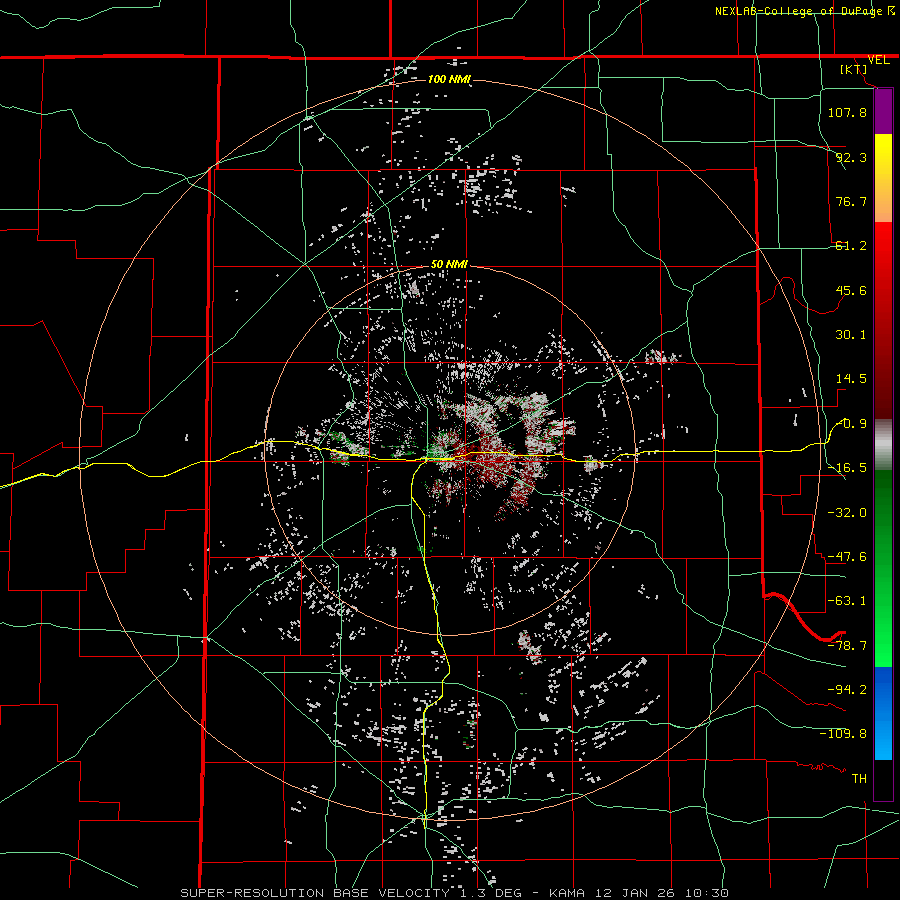Click the Super-Resolution Base Velocity caption at bottom
Viewport: 900px width, 900px height.
point(455,893)
